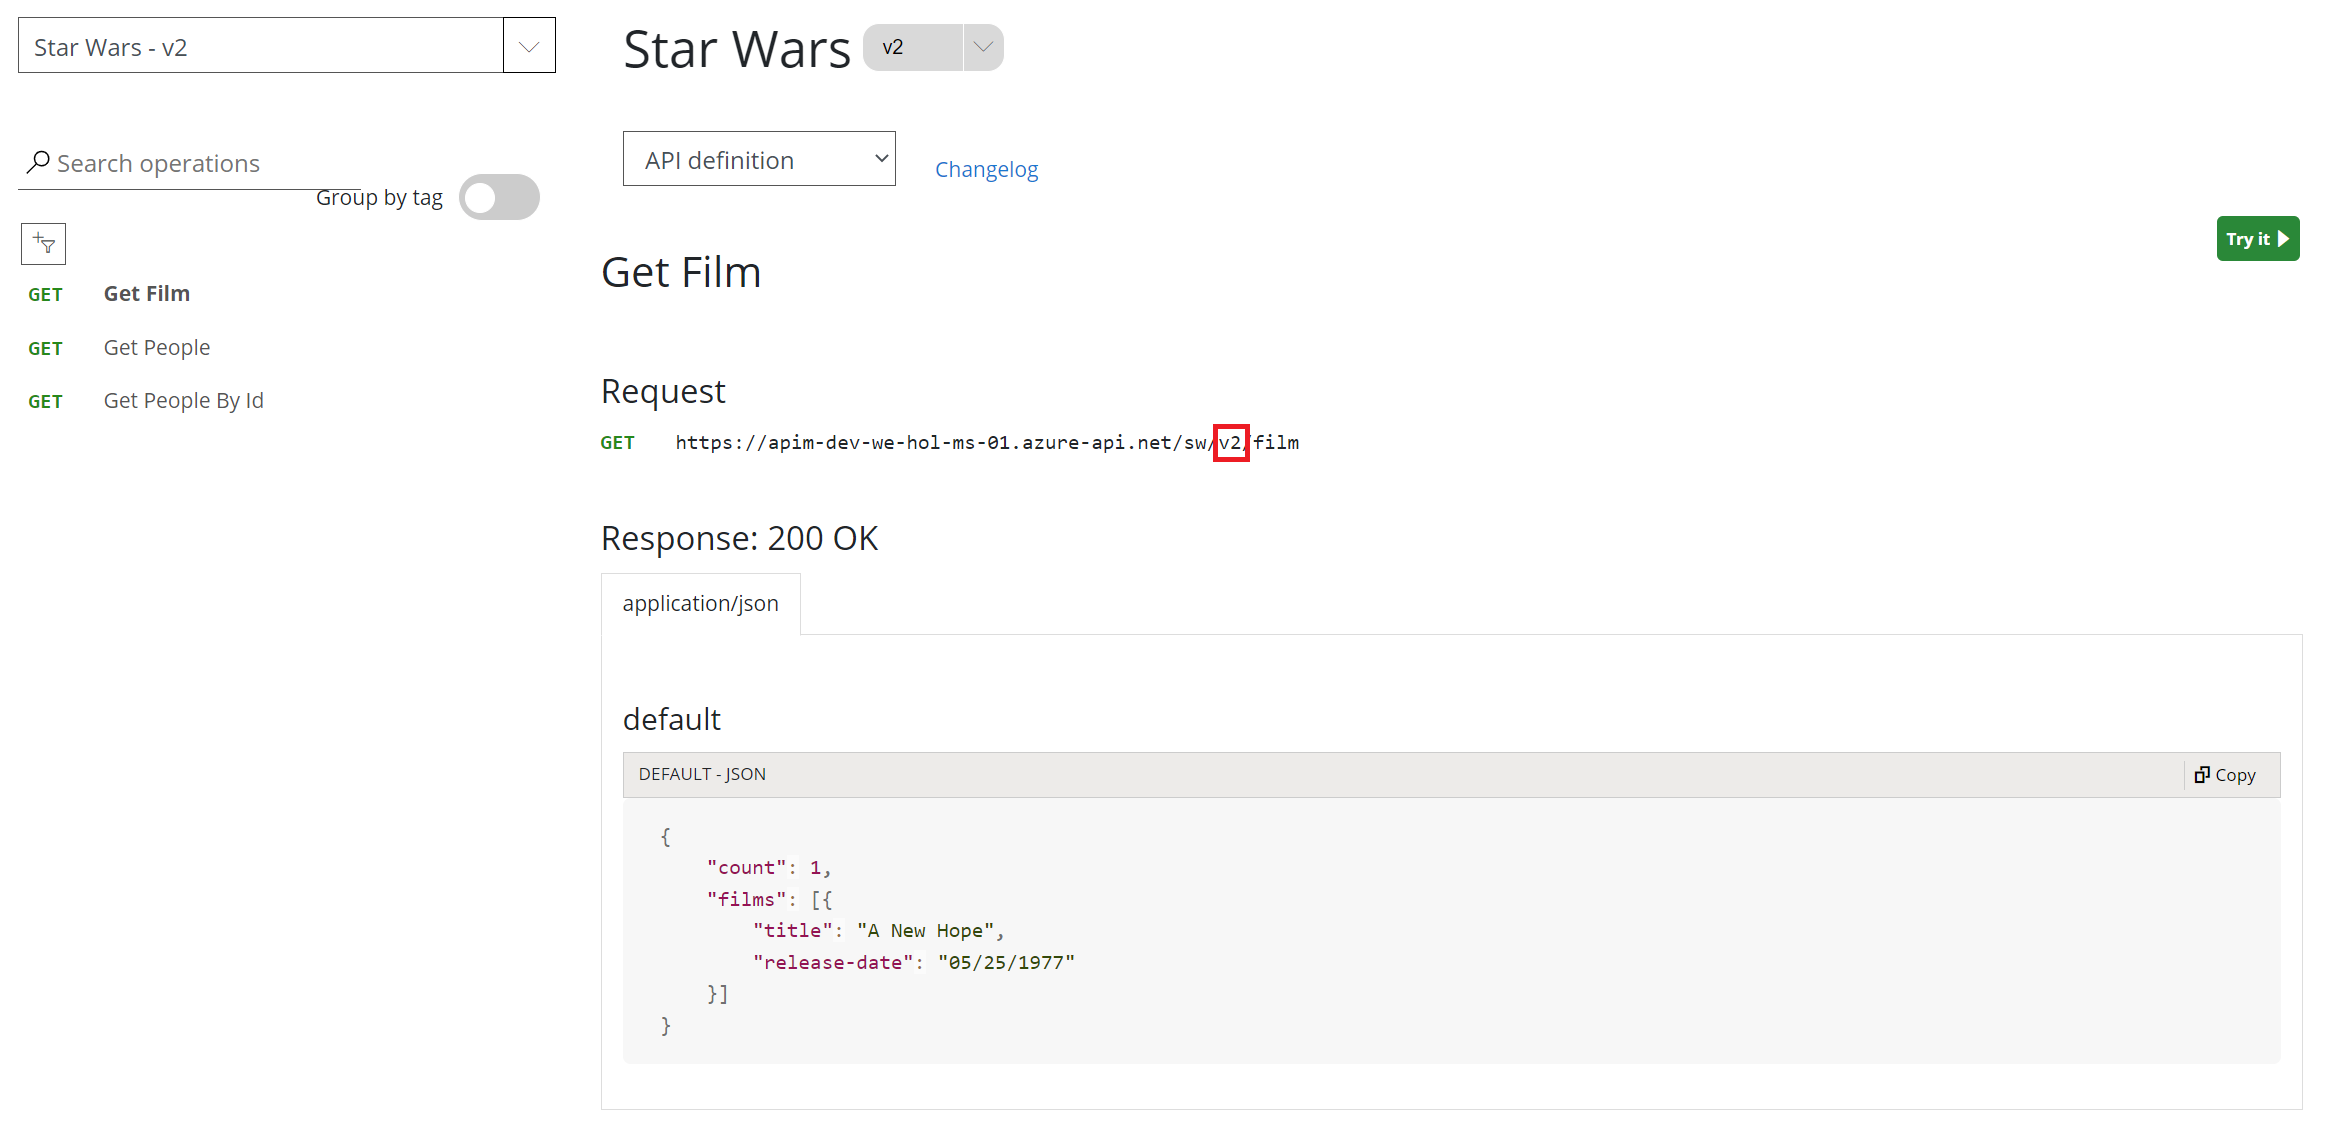Click the request URL text ending in film
2338x1122 pixels.
(x=987, y=443)
